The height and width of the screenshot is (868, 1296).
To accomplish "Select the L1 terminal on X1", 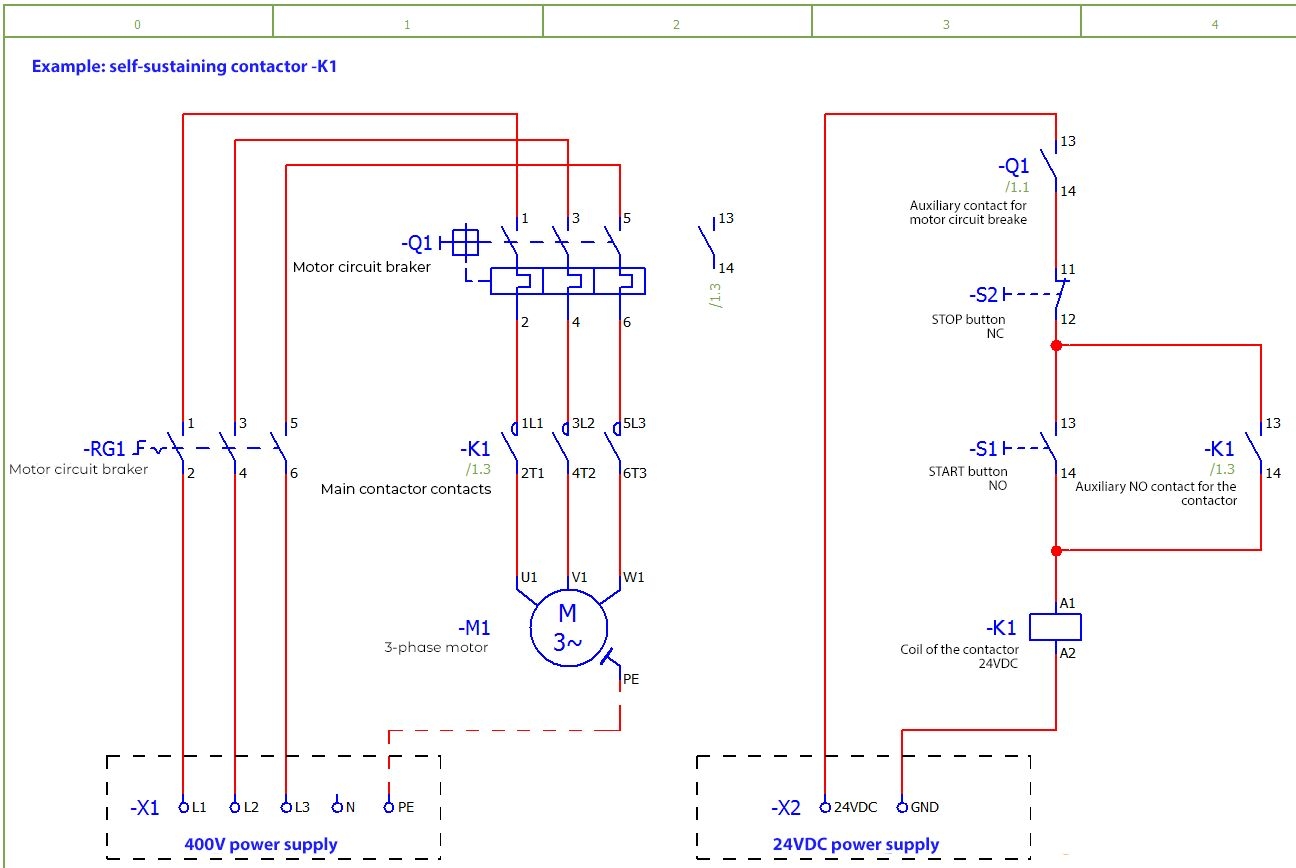I will point(183,807).
